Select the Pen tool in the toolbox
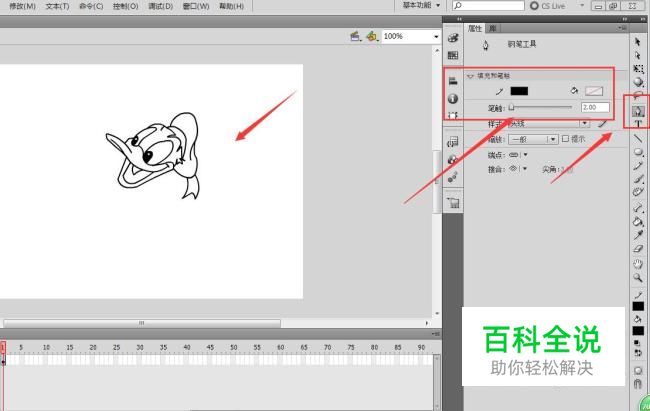Viewport: 650px width, 411px height. [x=638, y=111]
